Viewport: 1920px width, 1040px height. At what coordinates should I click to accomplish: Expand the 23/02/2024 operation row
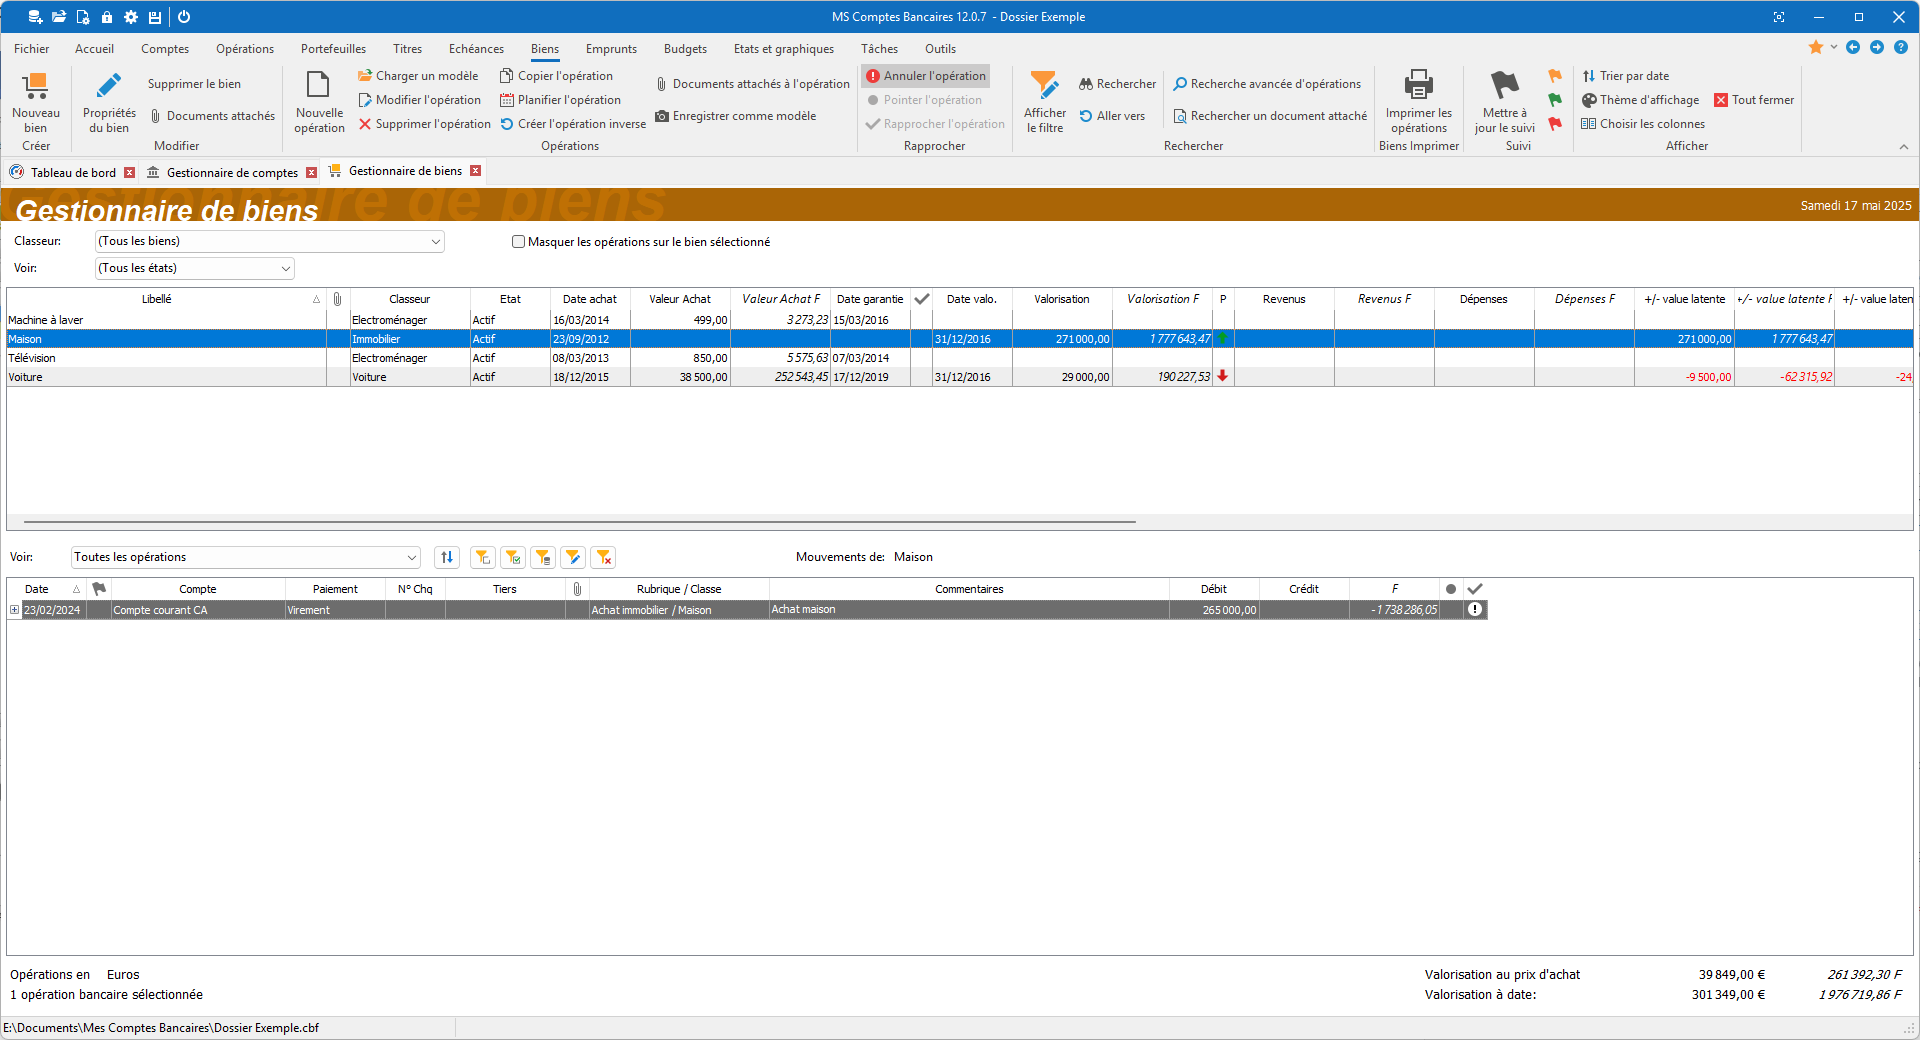tap(14, 610)
